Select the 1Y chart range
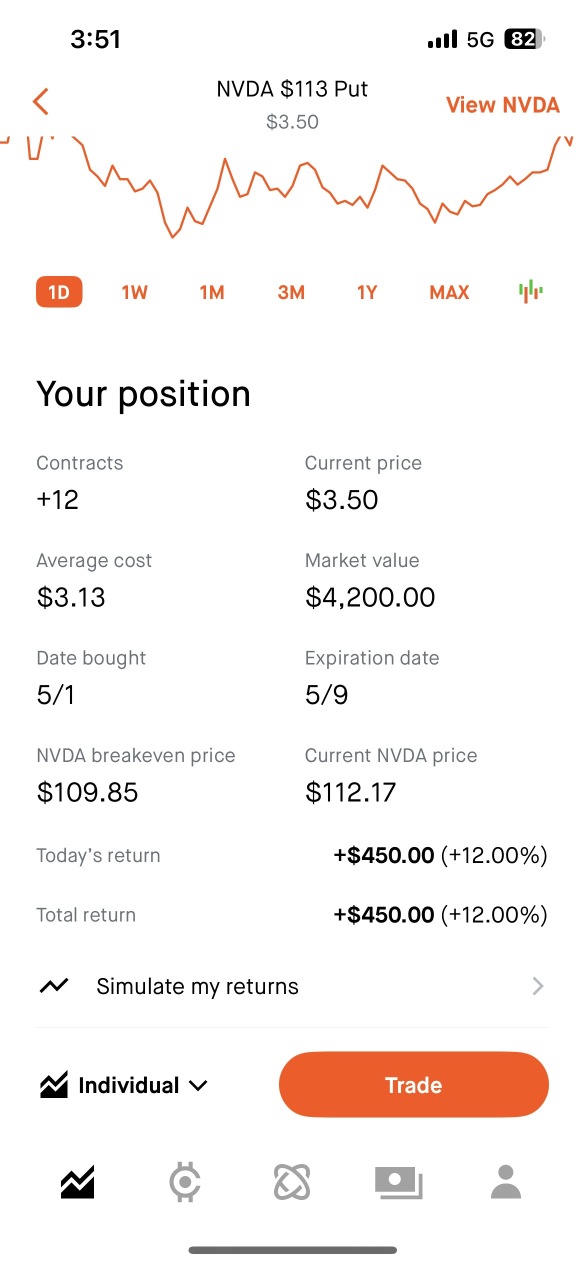Viewport: 585px width, 1266px height. (x=367, y=292)
